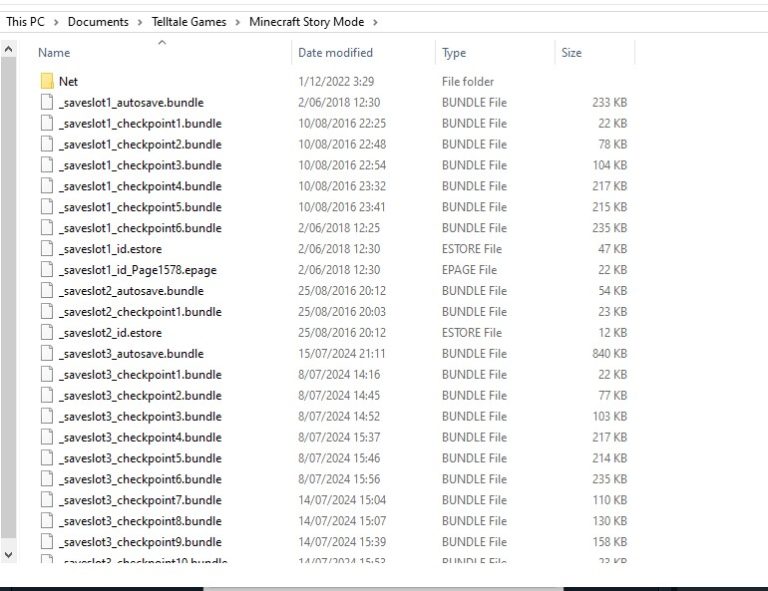Click file icon beside _saveslot1_checkpoint3.bundle
This screenshot has width=768, height=591.
pos(47,165)
